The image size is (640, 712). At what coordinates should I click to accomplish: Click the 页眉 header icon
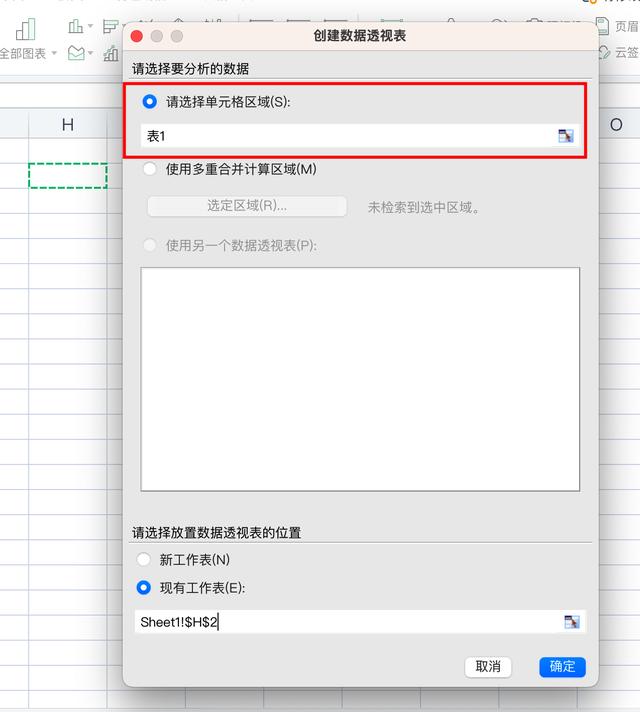pos(602,26)
